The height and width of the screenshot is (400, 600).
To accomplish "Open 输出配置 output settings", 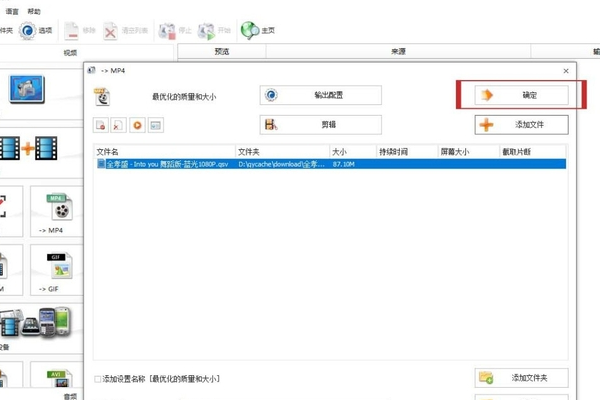I will tap(321, 95).
